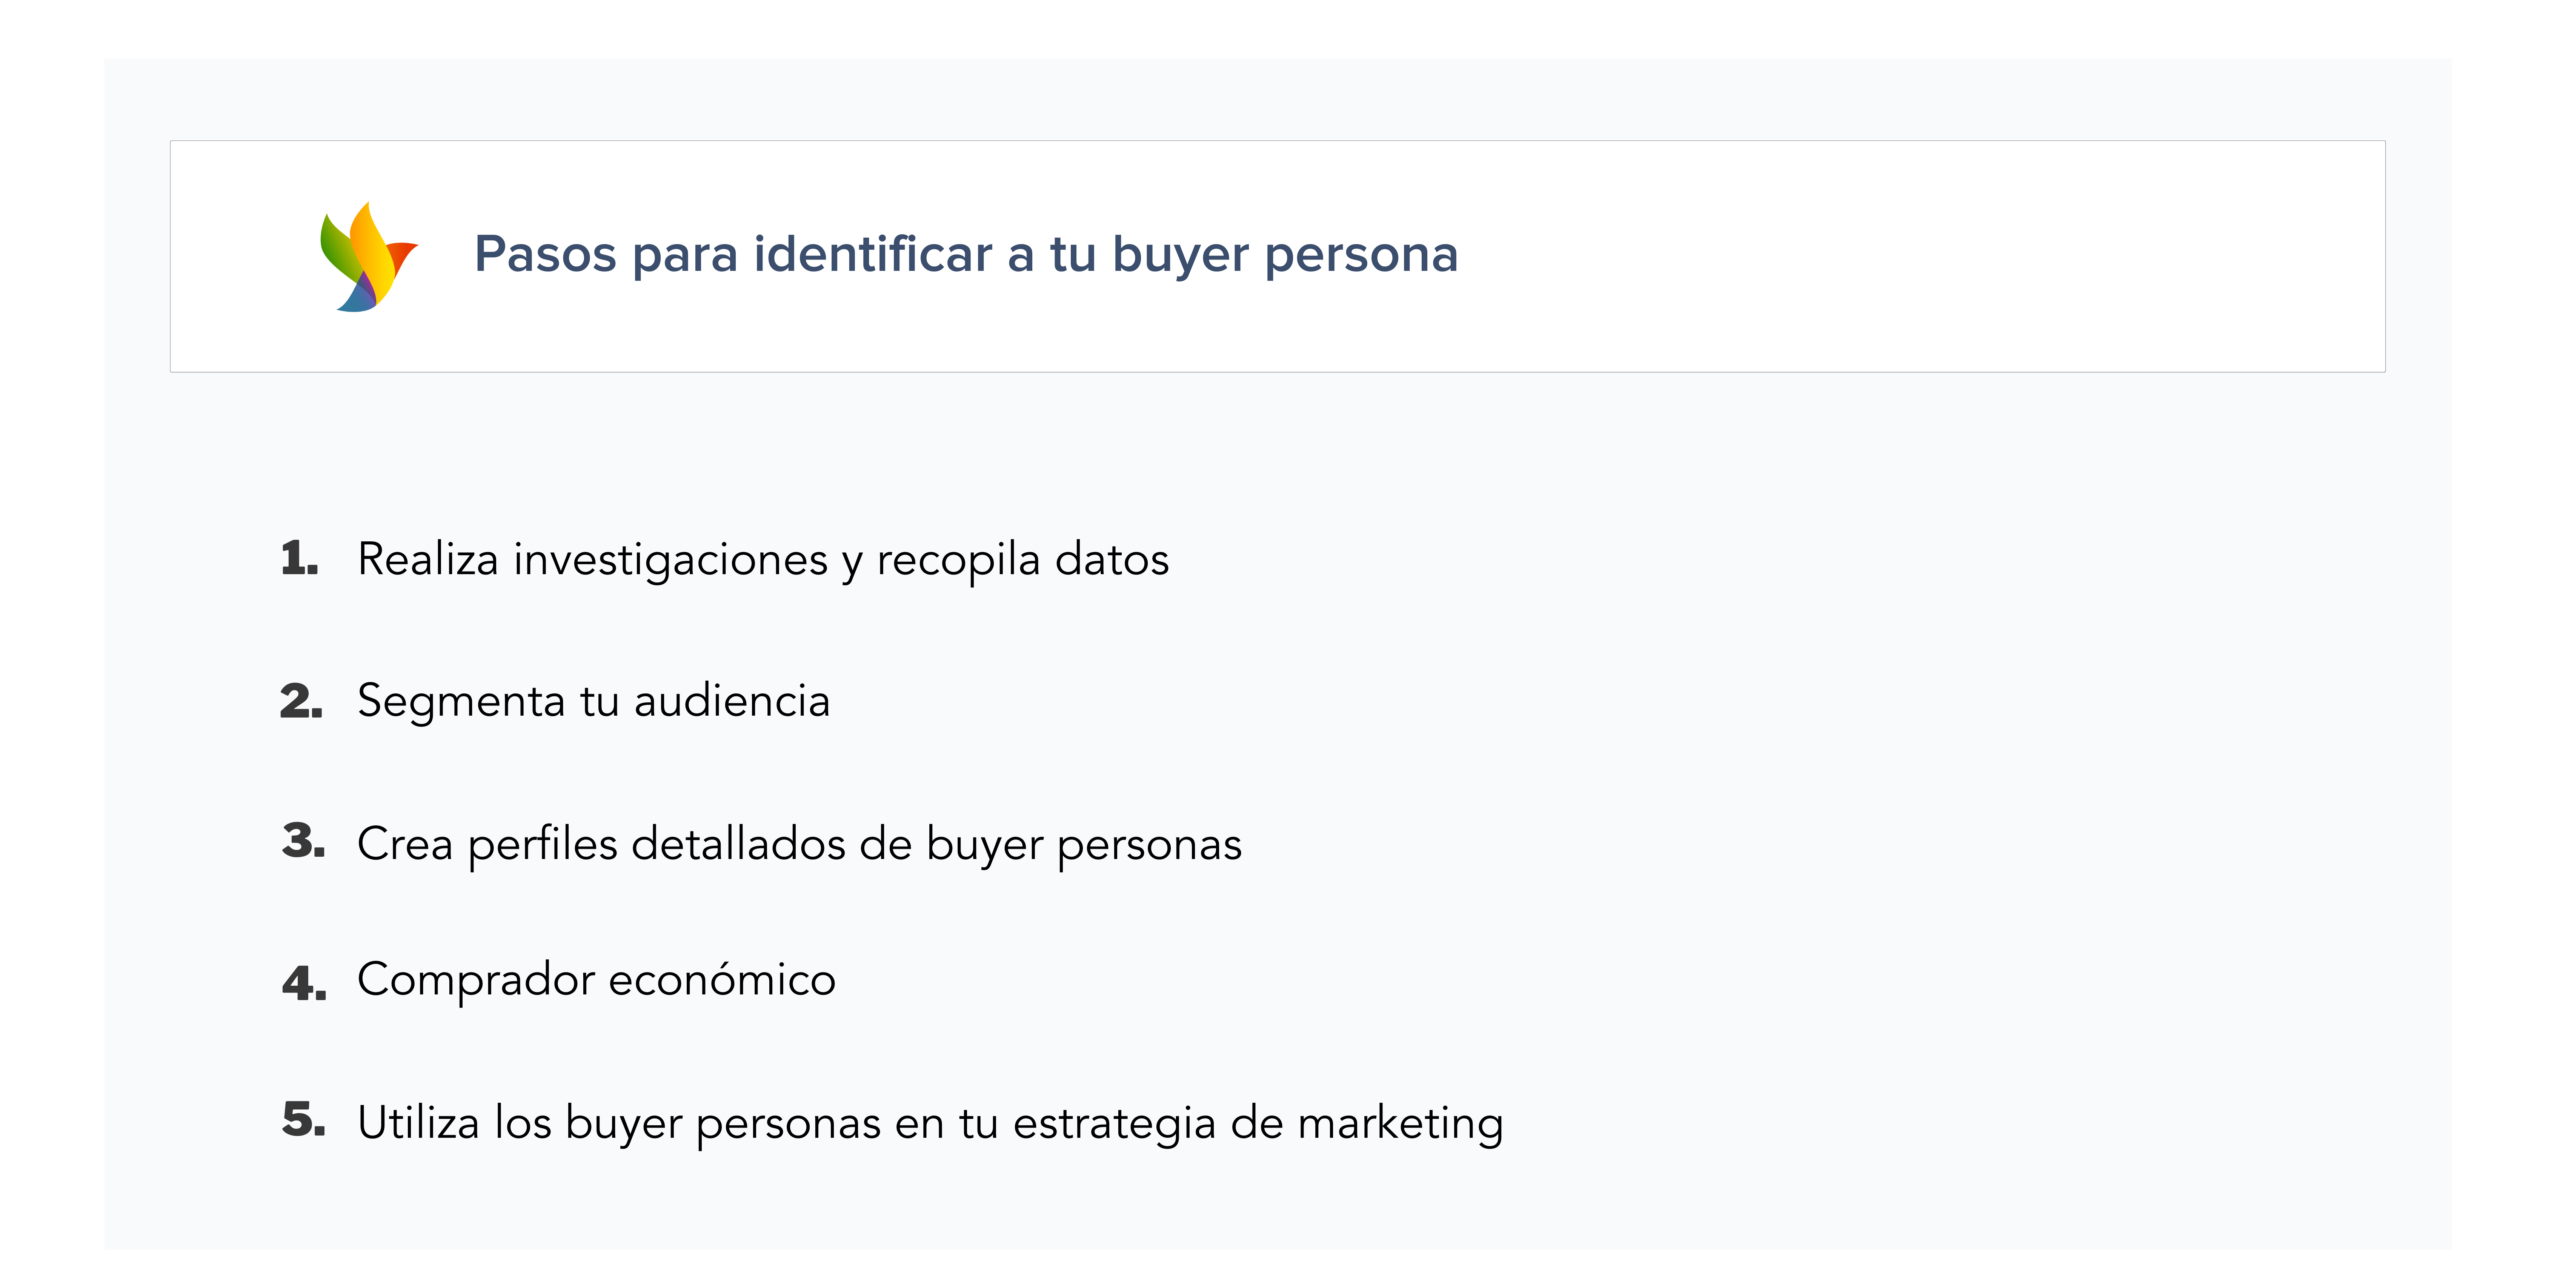The image size is (2560, 1280).
Task: Select 'Crea perfiles detallados de buyer personas'
Action: (799, 844)
